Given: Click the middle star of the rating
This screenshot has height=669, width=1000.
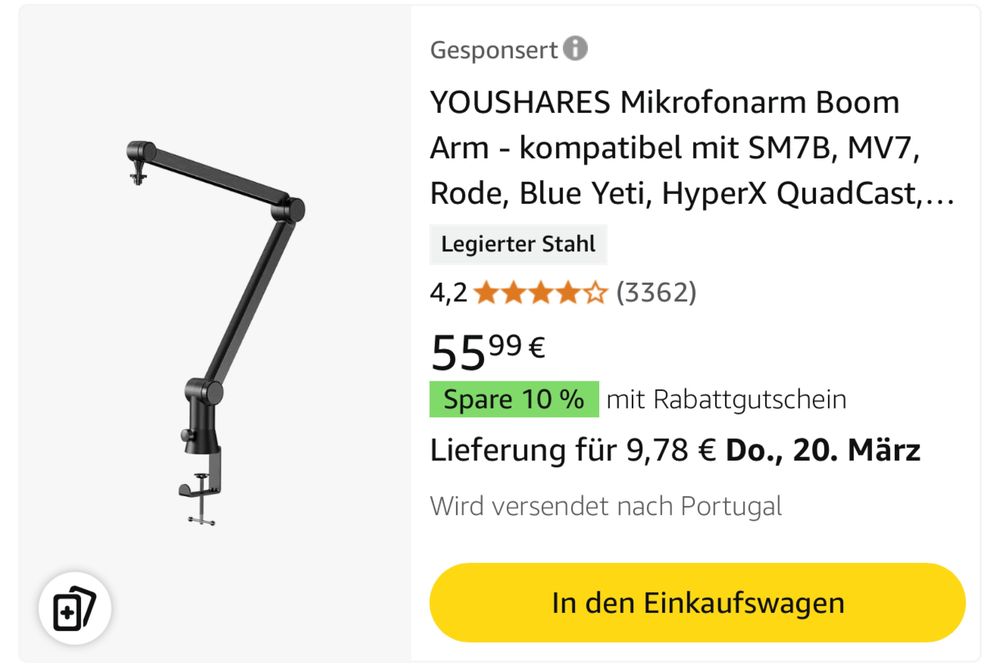Looking at the screenshot, I should (541, 293).
